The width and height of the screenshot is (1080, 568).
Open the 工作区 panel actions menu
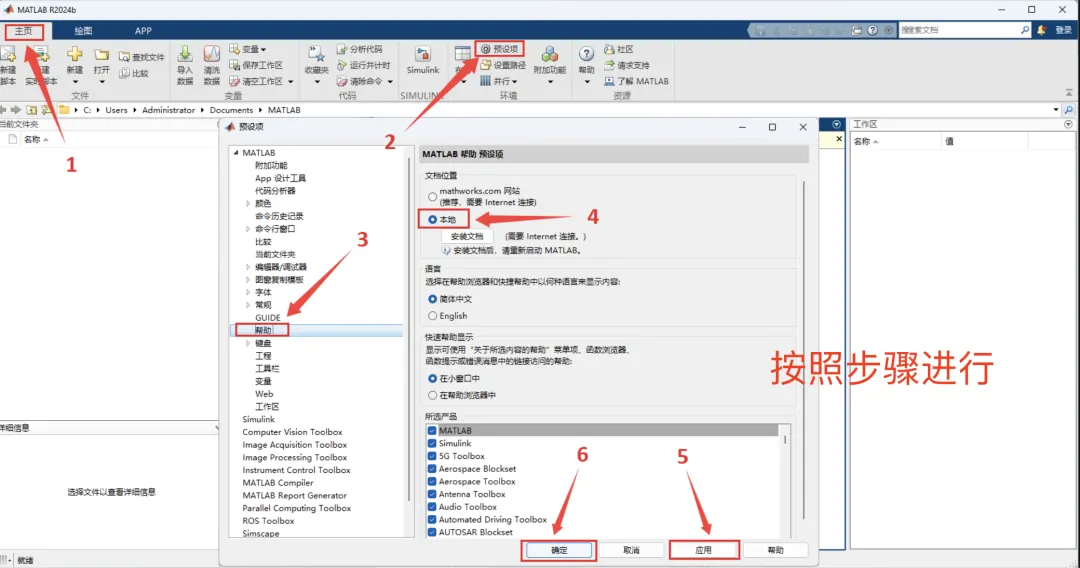(x=1068, y=125)
